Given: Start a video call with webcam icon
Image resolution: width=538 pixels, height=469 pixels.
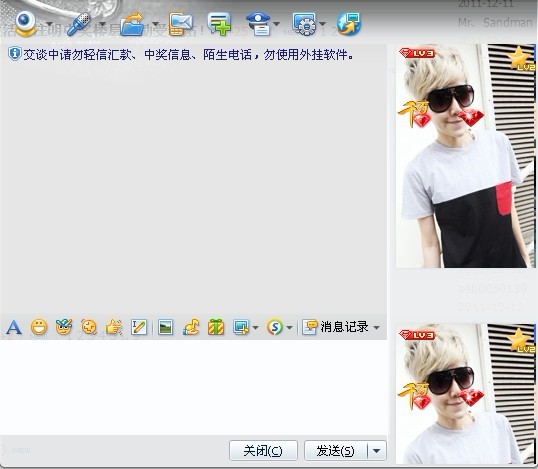Looking at the screenshot, I should pyautogui.click(x=25, y=23).
